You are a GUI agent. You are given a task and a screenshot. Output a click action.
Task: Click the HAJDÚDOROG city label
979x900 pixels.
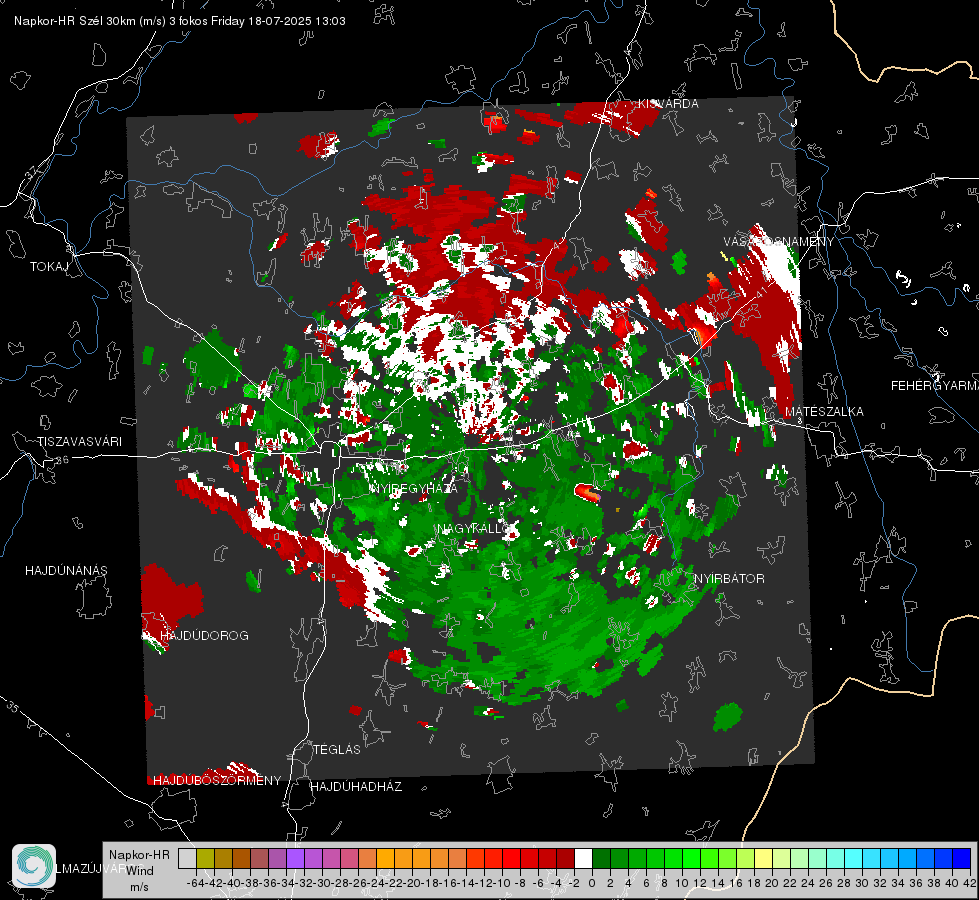(204, 636)
